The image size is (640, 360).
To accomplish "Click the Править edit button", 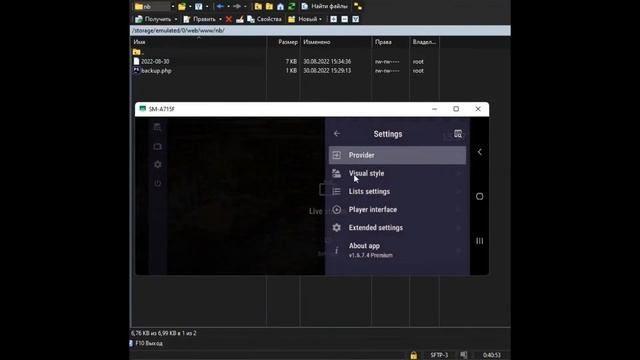I will (x=200, y=19).
